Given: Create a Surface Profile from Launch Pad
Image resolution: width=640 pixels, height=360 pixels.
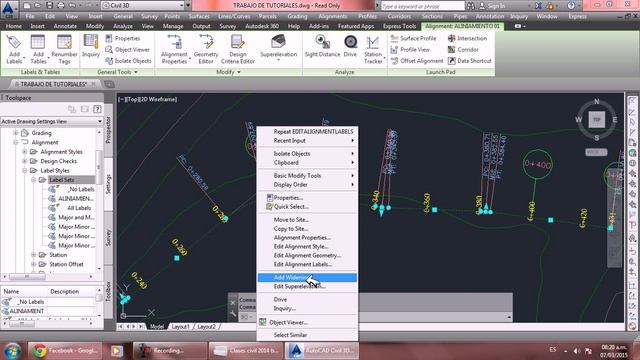Looking at the screenshot, I should [x=413, y=38].
